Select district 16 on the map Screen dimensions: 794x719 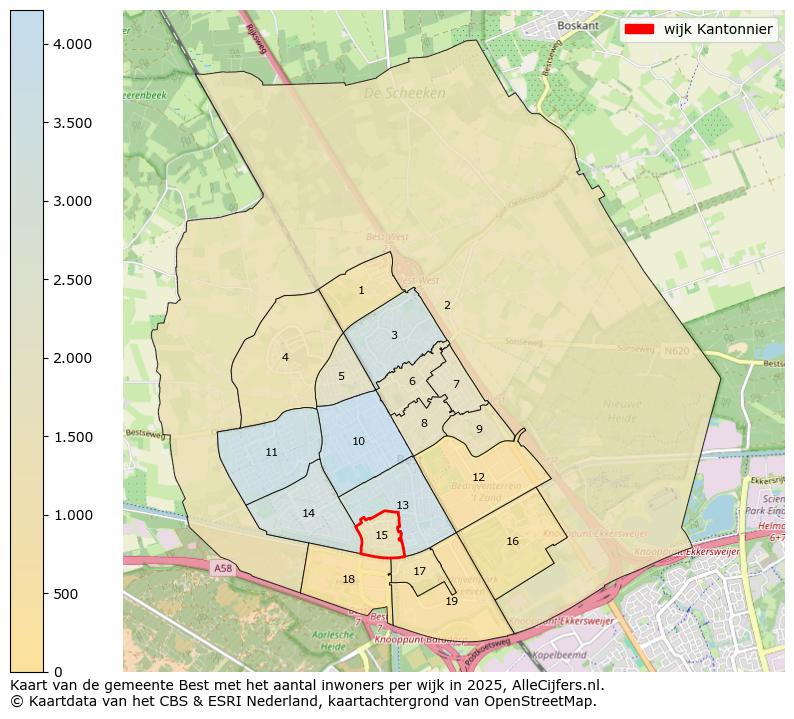point(512,542)
